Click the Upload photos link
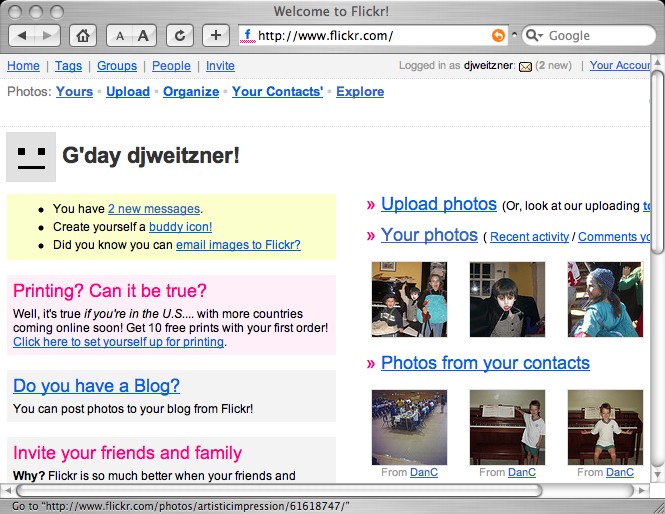Screen dimensions: 665x514 439,204
